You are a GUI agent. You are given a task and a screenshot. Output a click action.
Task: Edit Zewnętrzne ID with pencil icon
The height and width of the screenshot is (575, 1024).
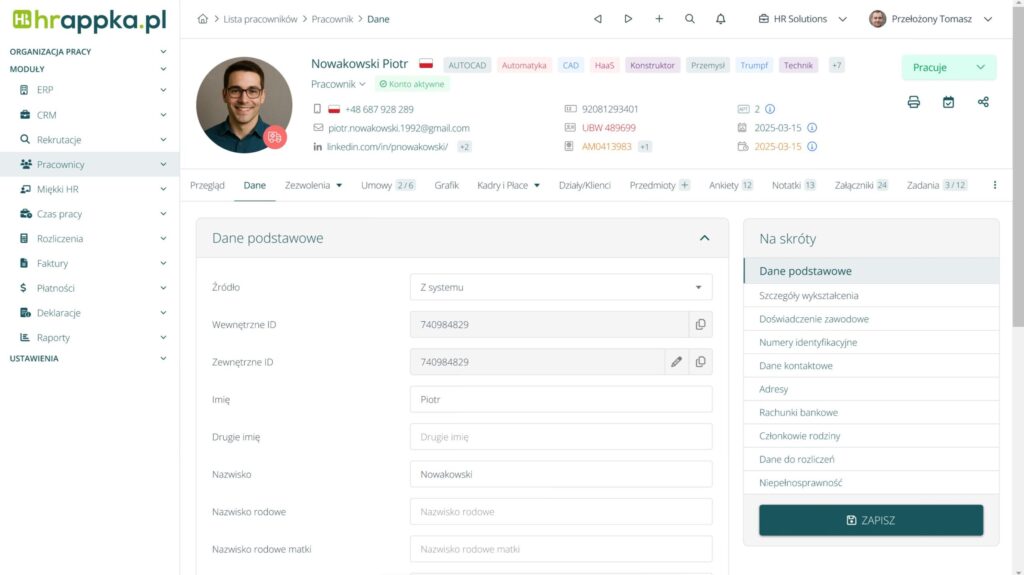(676, 362)
